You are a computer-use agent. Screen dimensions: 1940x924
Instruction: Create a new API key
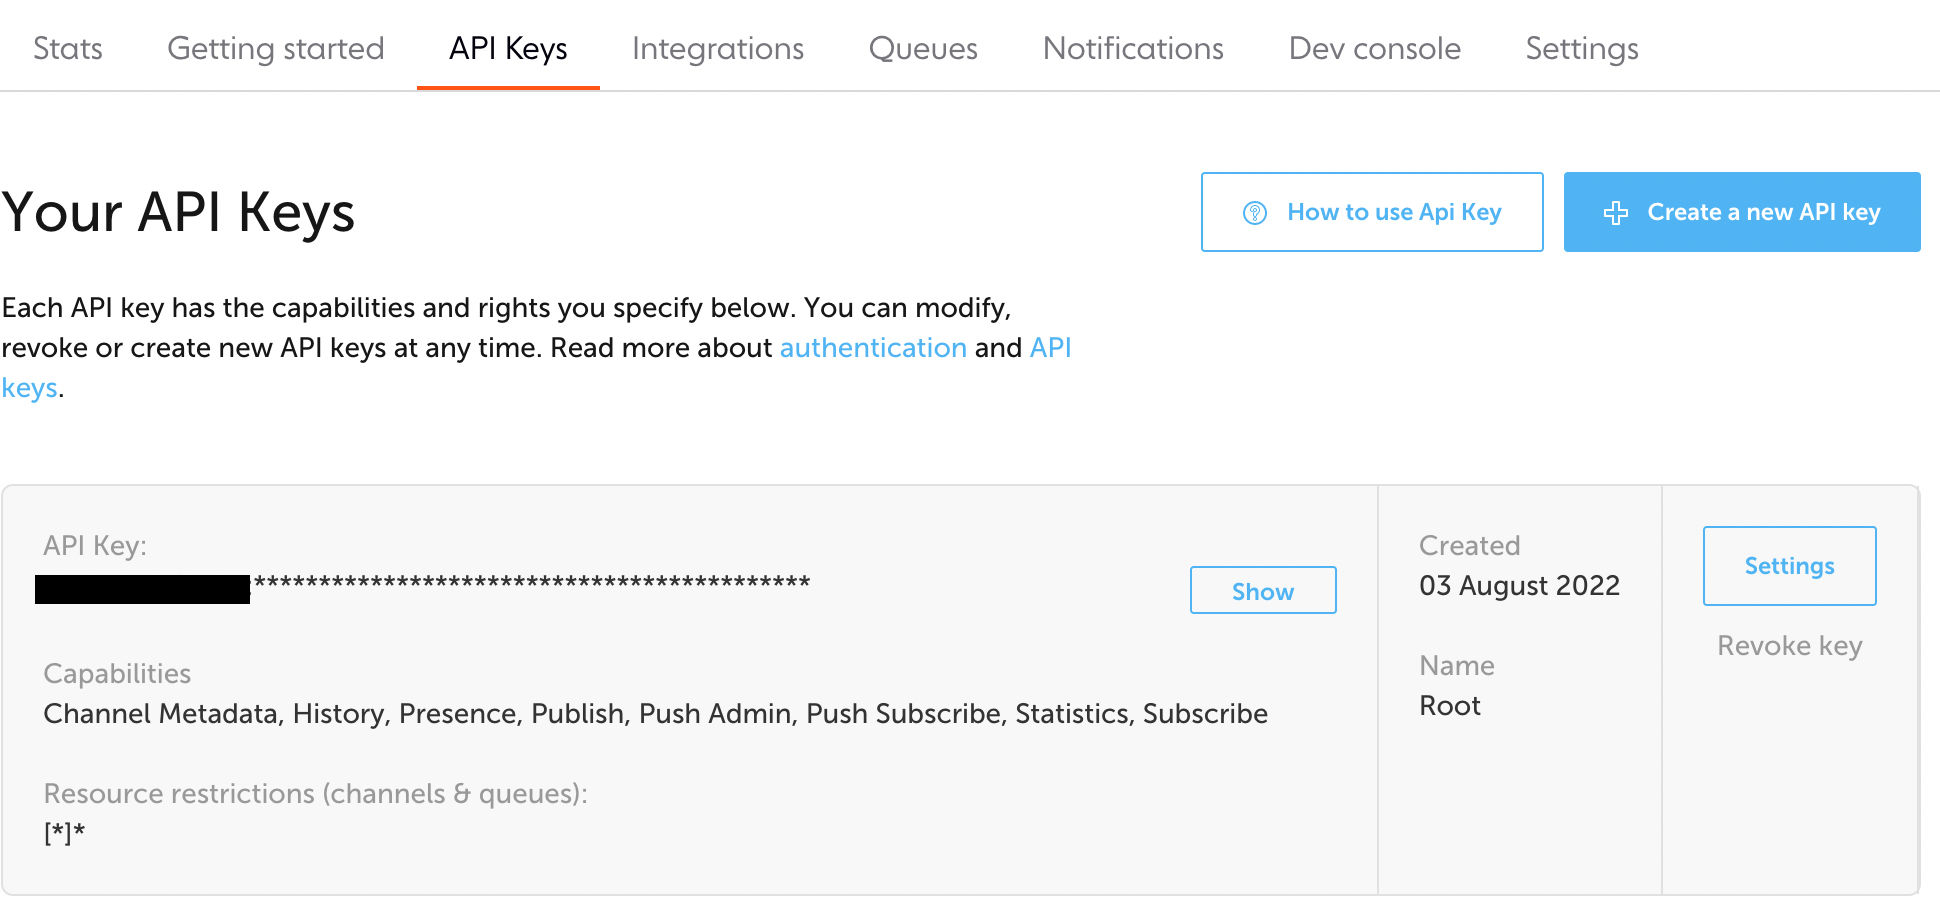[x=1742, y=212]
